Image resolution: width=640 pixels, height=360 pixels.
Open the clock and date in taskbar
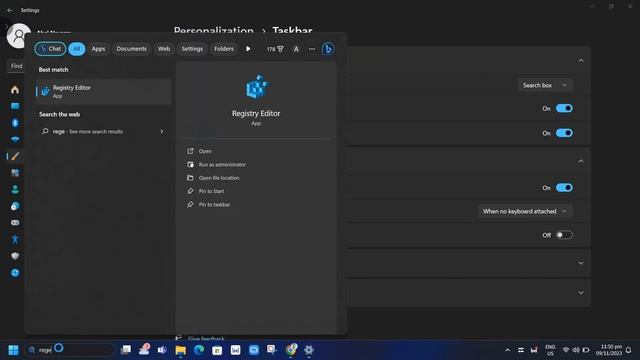(x=610, y=350)
